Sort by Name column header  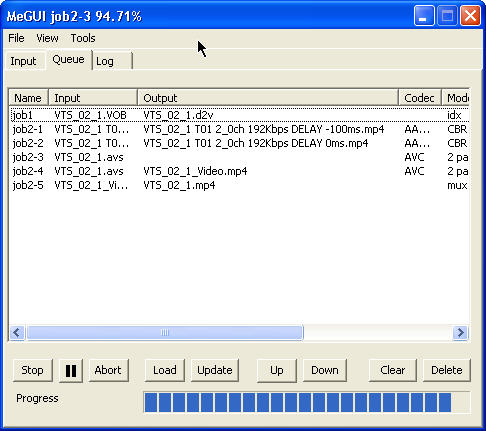(x=29, y=98)
